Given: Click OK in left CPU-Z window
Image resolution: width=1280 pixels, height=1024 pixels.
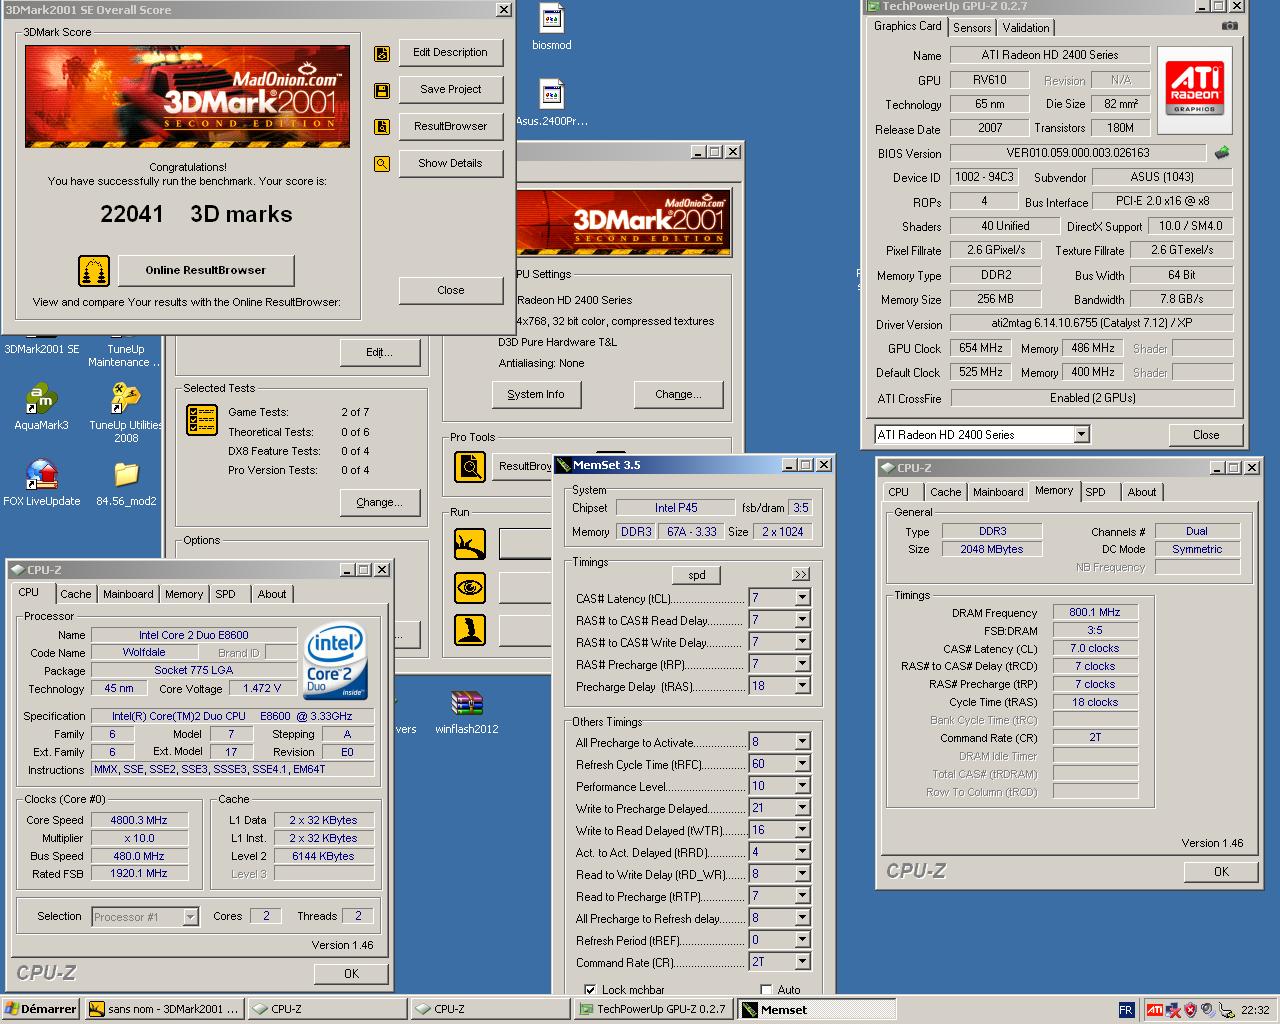Looking at the screenshot, I should point(351,973).
